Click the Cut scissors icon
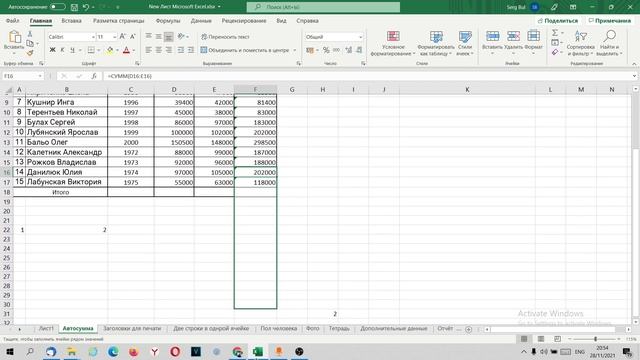This screenshot has width=640, height=360. (x=30, y=34)
